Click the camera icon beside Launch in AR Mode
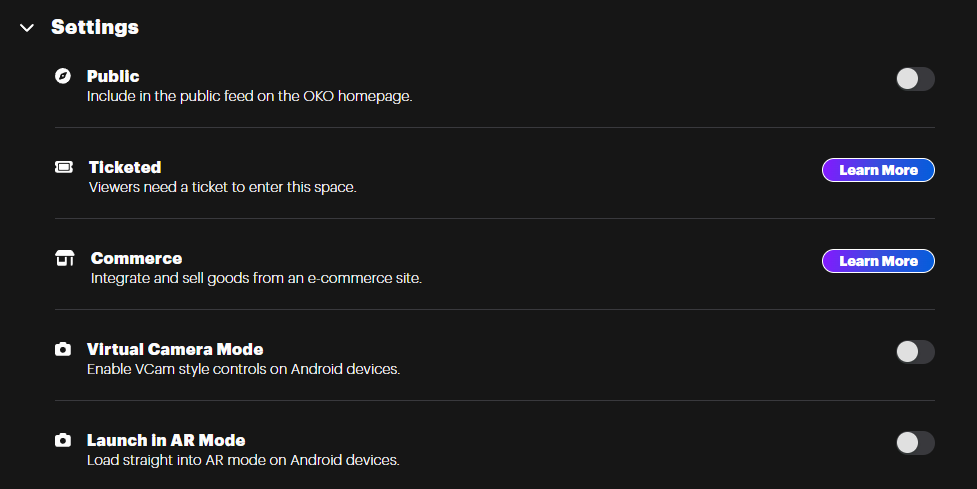Screen dimensions: 977x489 63,440
